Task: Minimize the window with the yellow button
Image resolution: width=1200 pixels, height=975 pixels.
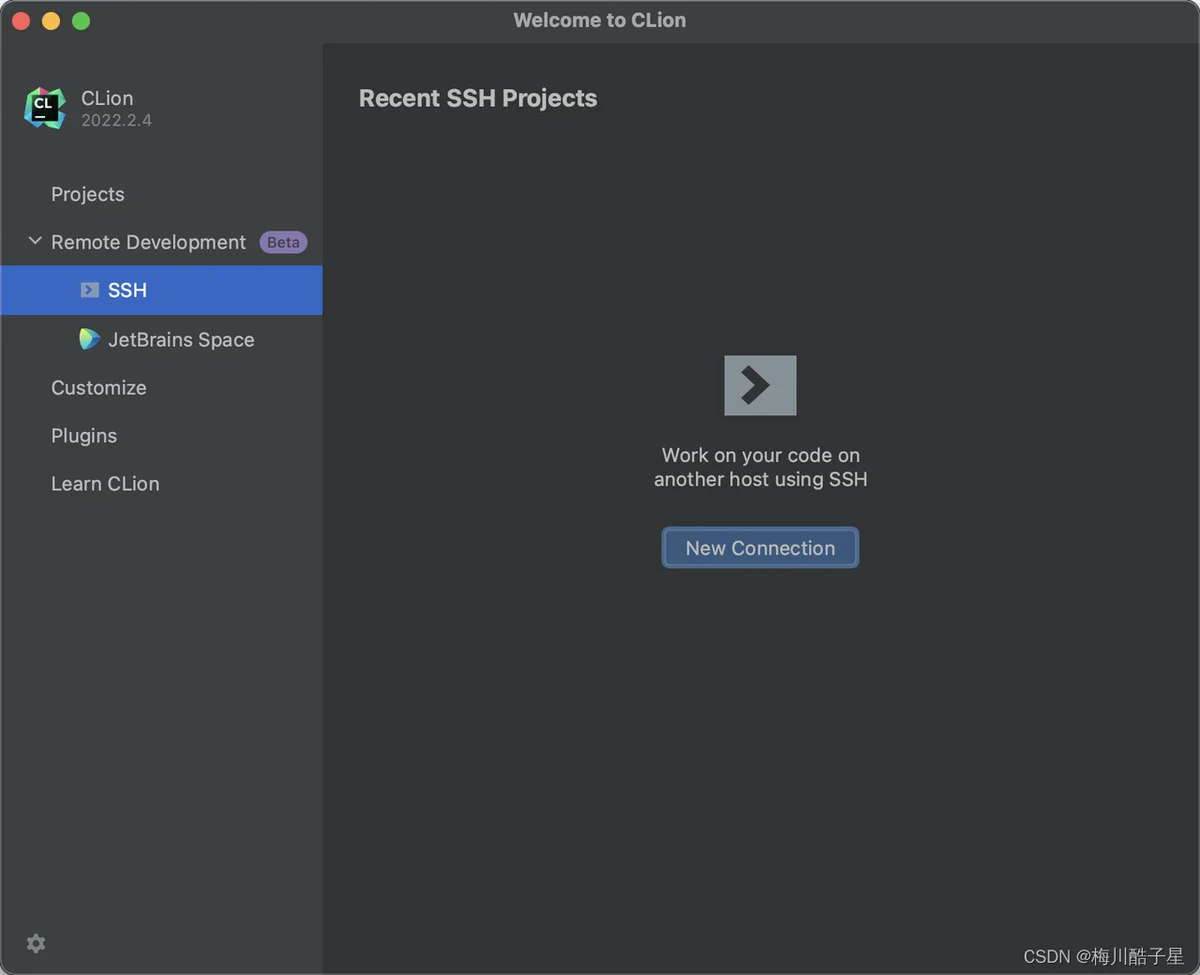Action: click(x=51, y=21)
